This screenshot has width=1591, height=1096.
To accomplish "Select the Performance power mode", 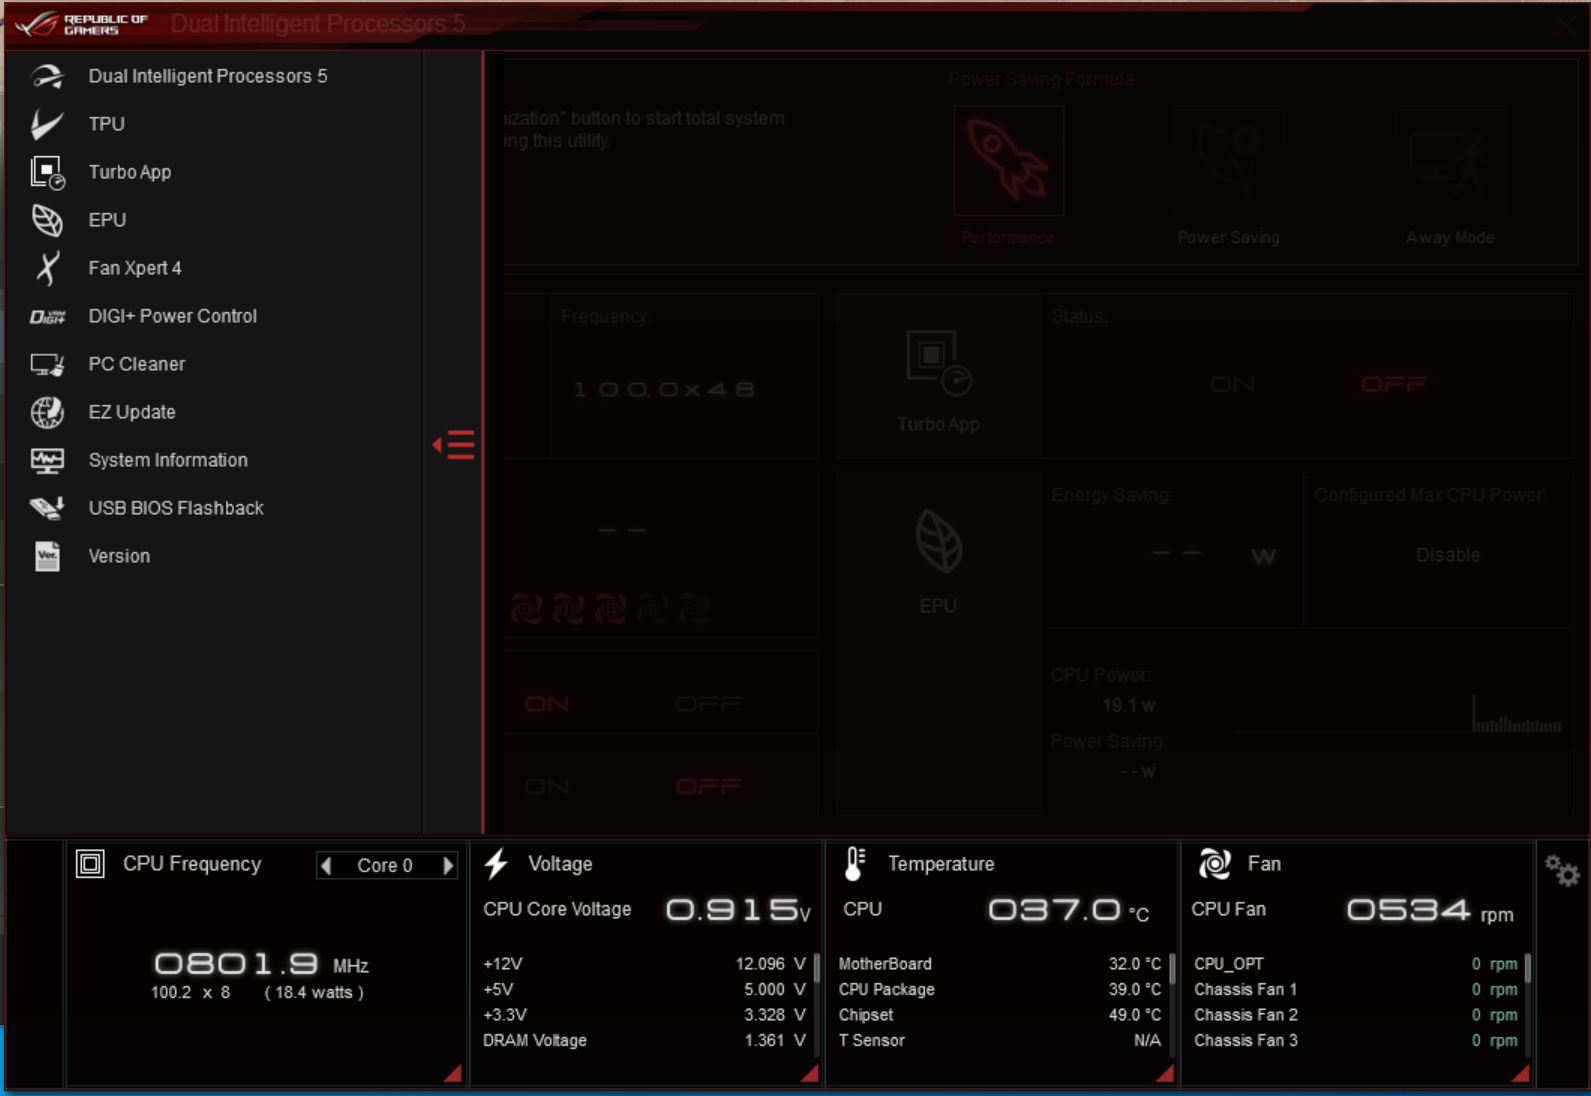I will tap(1008, 162).
